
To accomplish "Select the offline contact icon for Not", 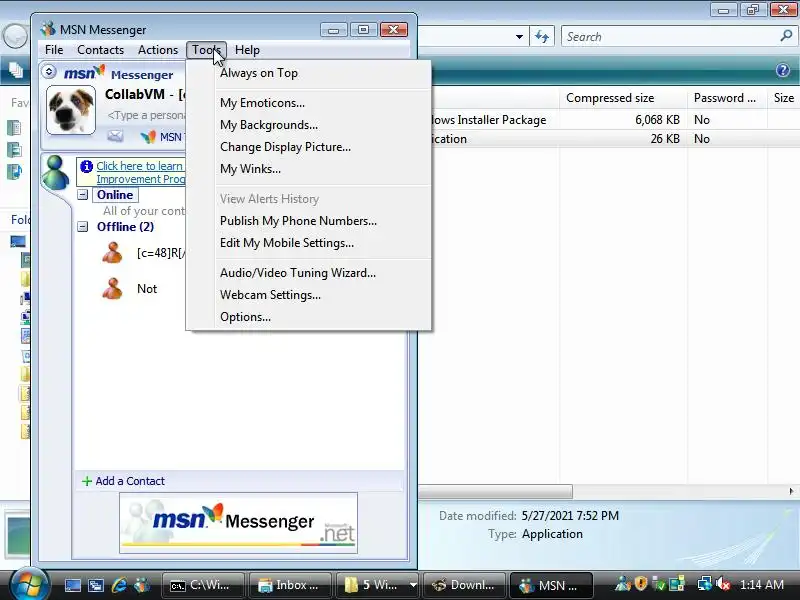I will [112, 288].
